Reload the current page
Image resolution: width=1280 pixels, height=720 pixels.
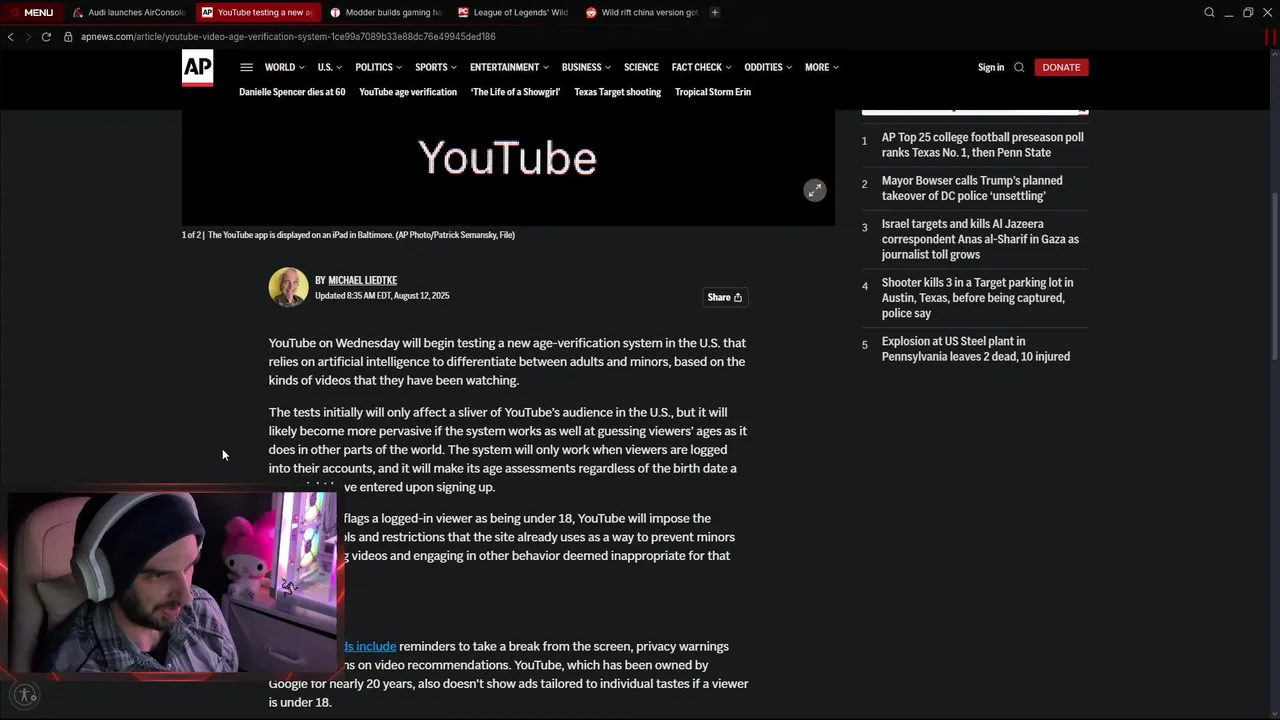(46, 36)
